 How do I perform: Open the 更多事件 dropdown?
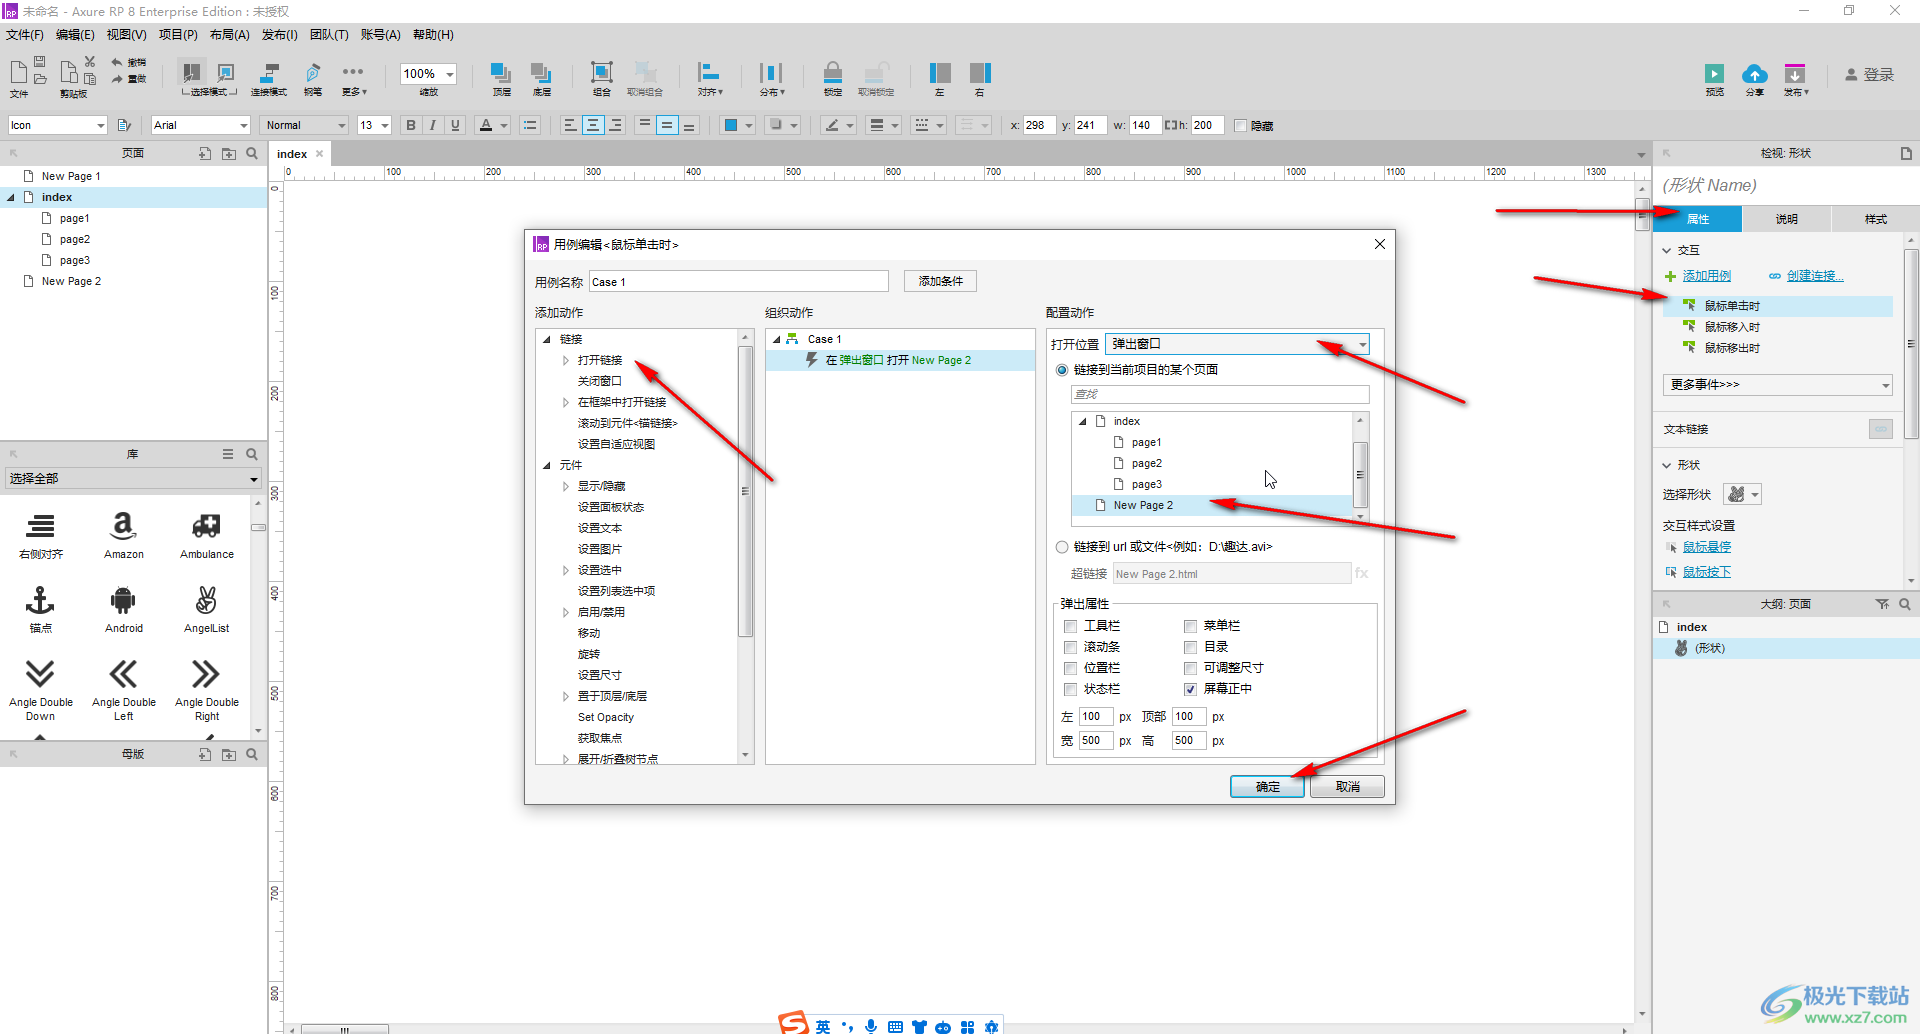(1778, 385)
